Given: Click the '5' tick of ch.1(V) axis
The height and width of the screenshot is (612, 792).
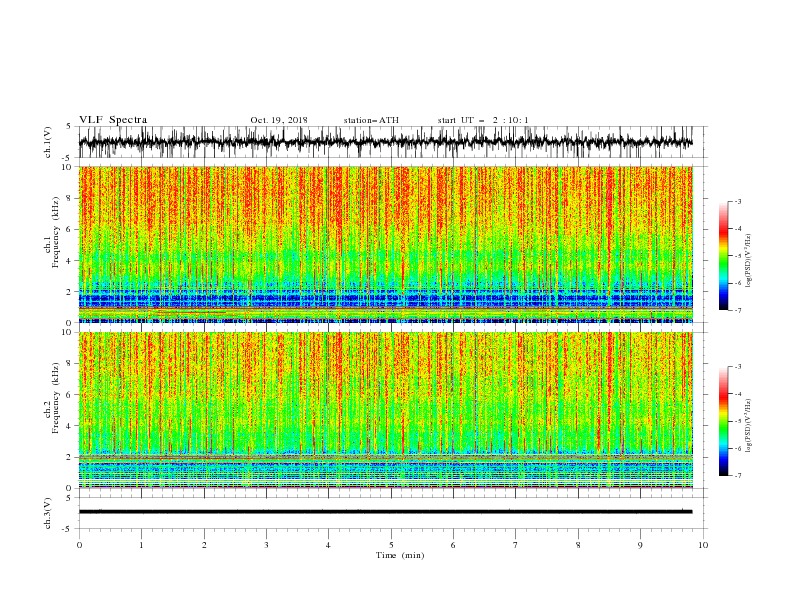Looking at the screenshot, I should click(x=69, y=127).
